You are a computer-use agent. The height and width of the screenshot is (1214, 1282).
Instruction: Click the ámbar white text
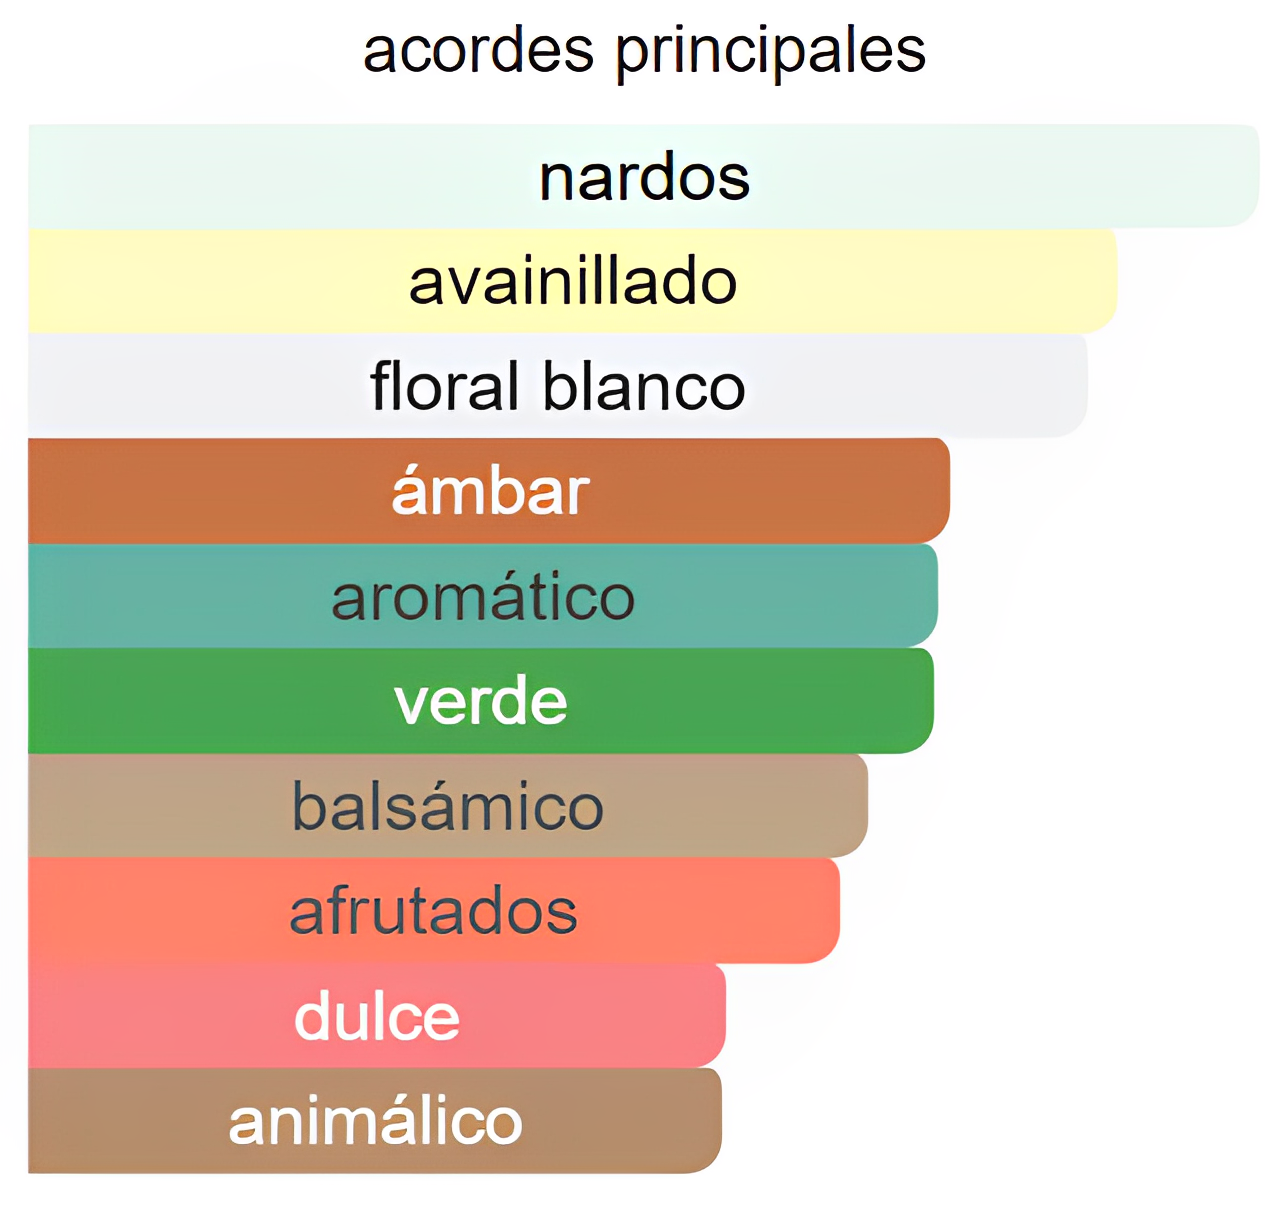[490, 488]
